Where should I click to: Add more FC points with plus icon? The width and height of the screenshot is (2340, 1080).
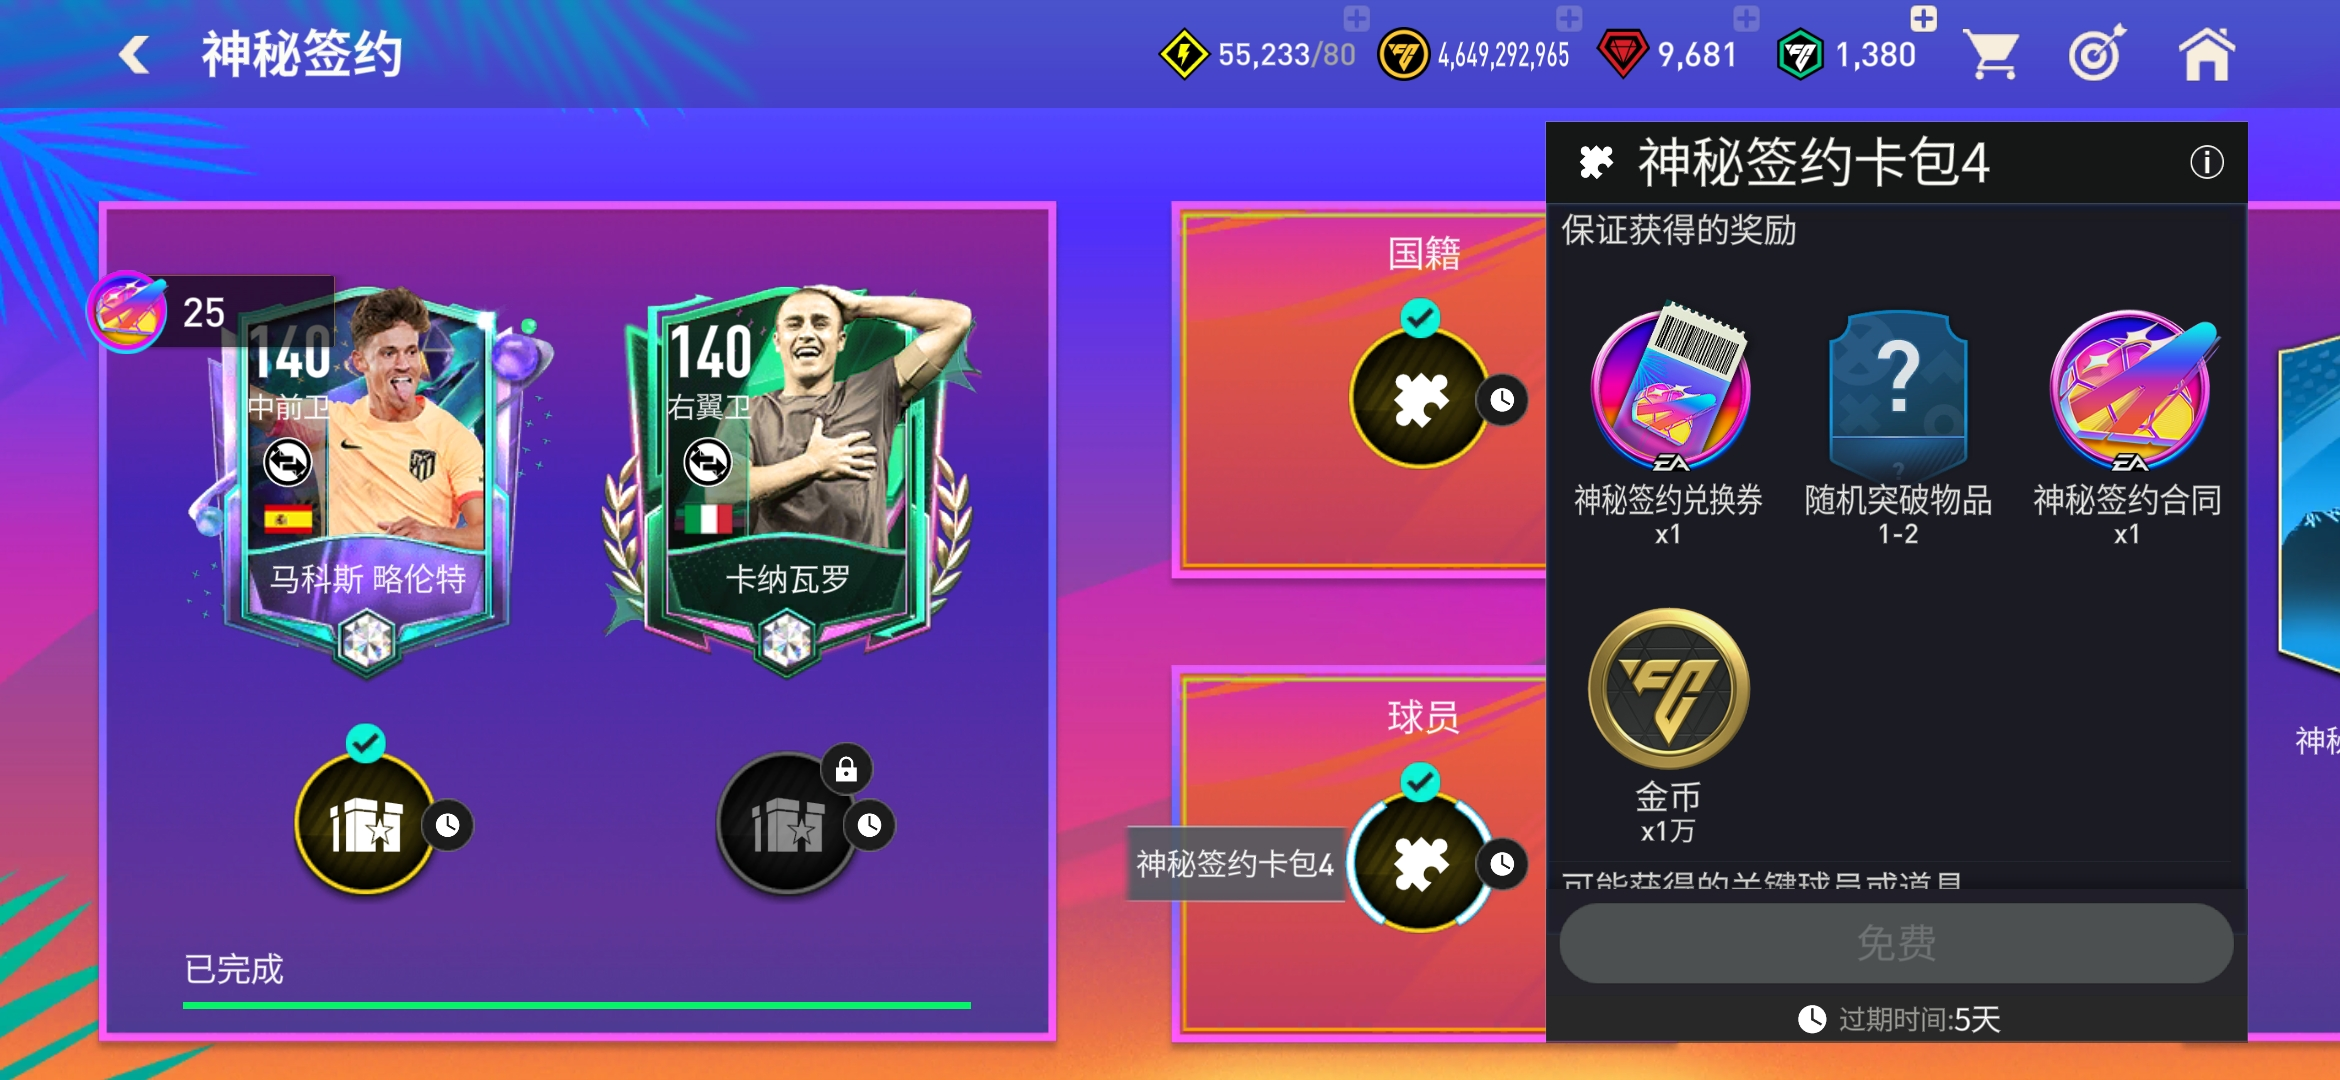point(1923,18)
